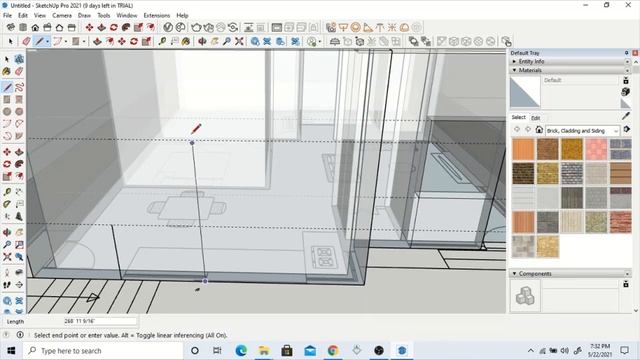This screenshot has height=360, width=640.
Task: Click the In Model home icon in Materials
Action: pyautogui.click(x=539, y=130)
